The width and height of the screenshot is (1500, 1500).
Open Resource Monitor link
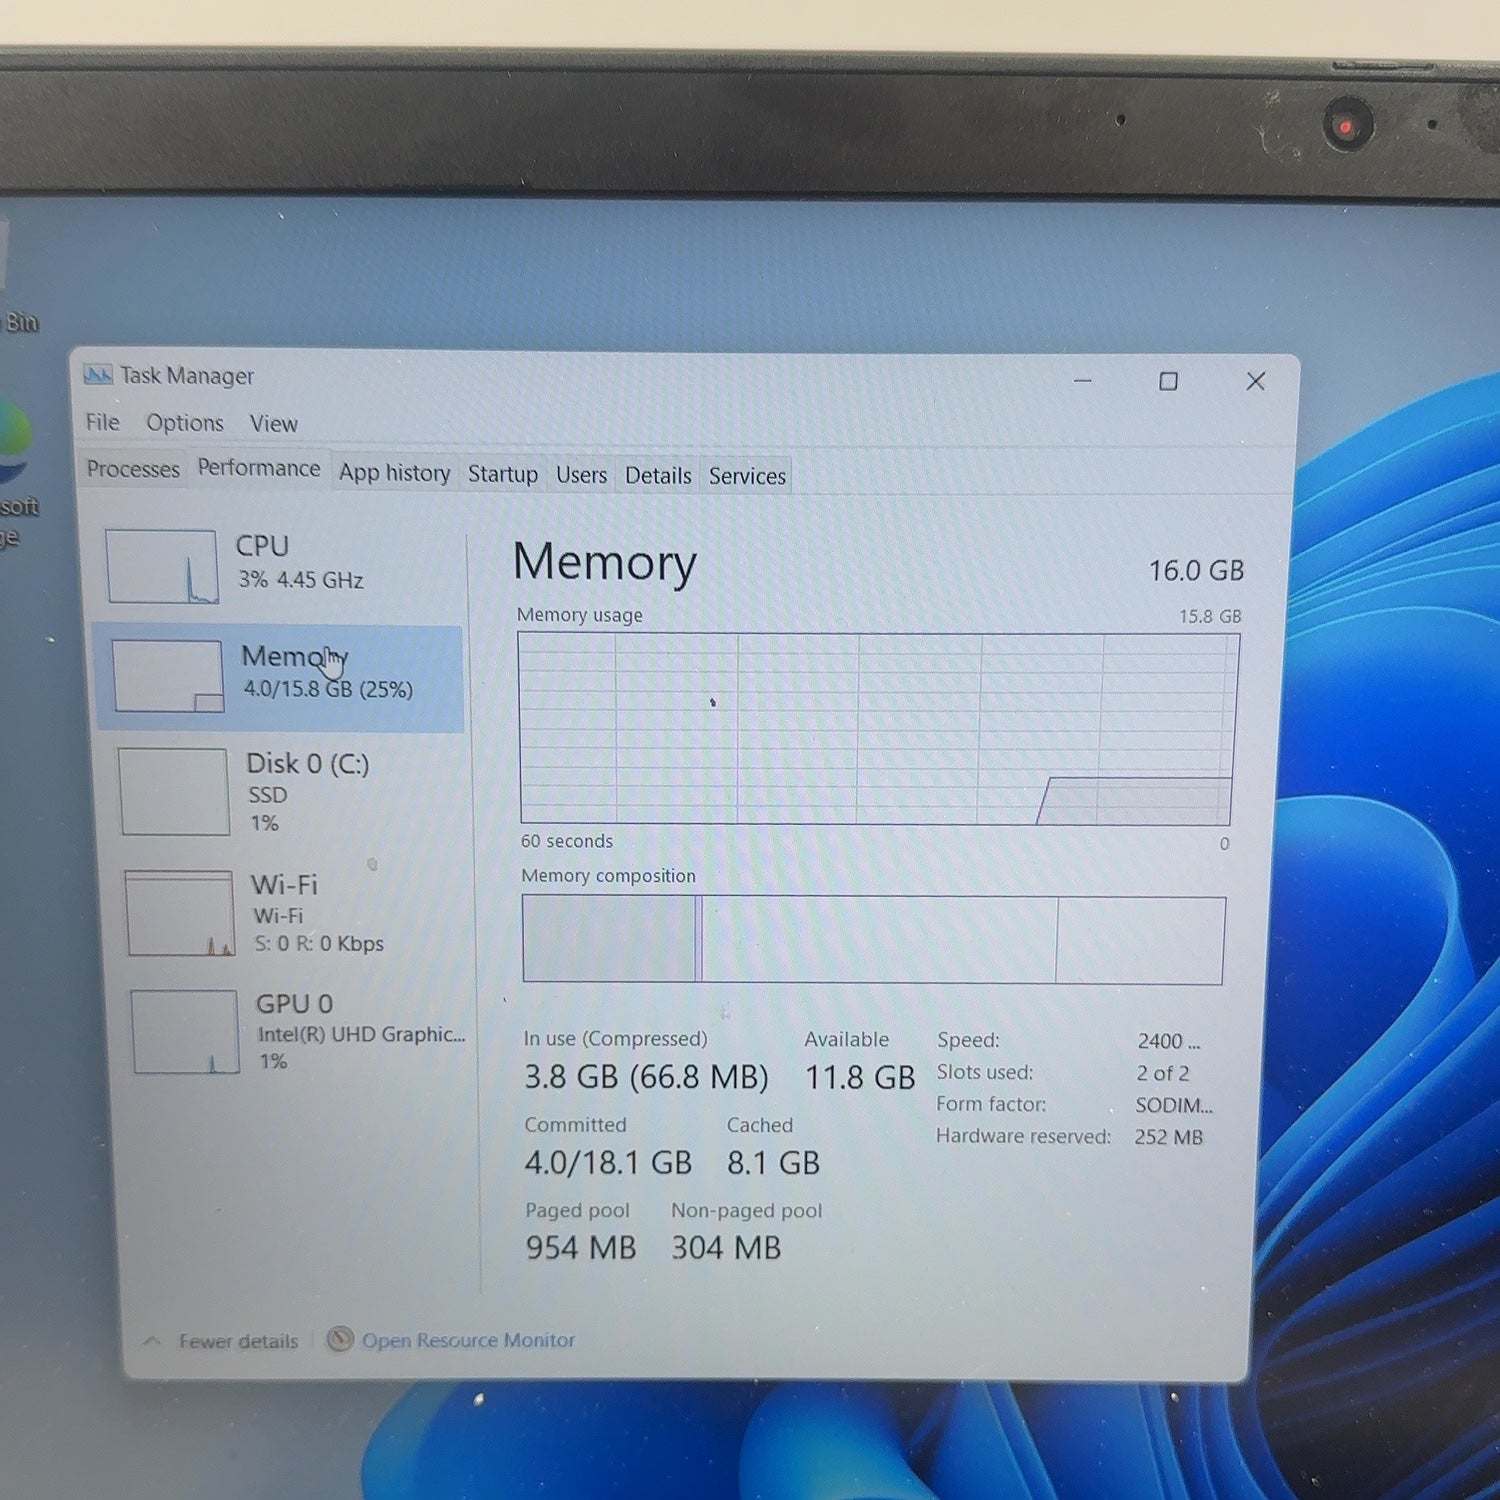pyautogui.click(x=468, y=1340)
